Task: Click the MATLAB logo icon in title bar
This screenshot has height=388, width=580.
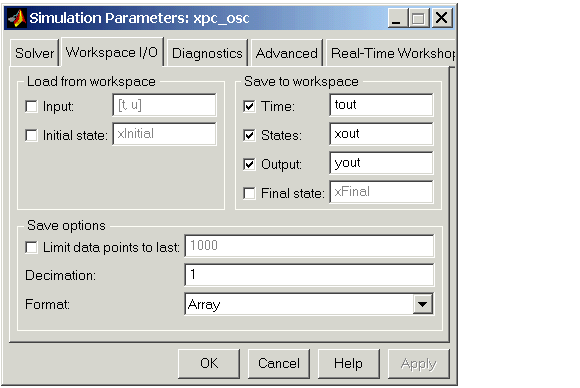Action: click(17, 18)
